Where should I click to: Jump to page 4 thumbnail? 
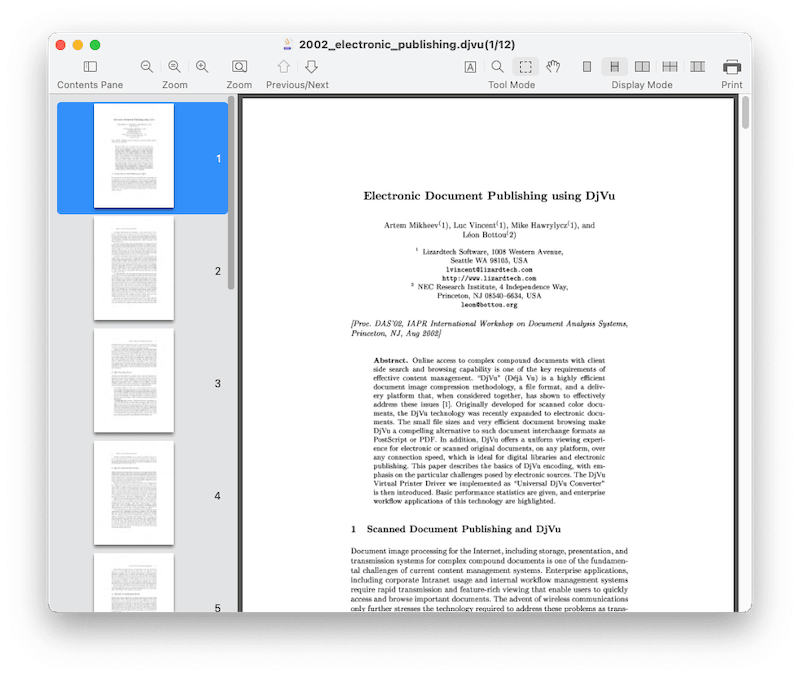(134, 493)
